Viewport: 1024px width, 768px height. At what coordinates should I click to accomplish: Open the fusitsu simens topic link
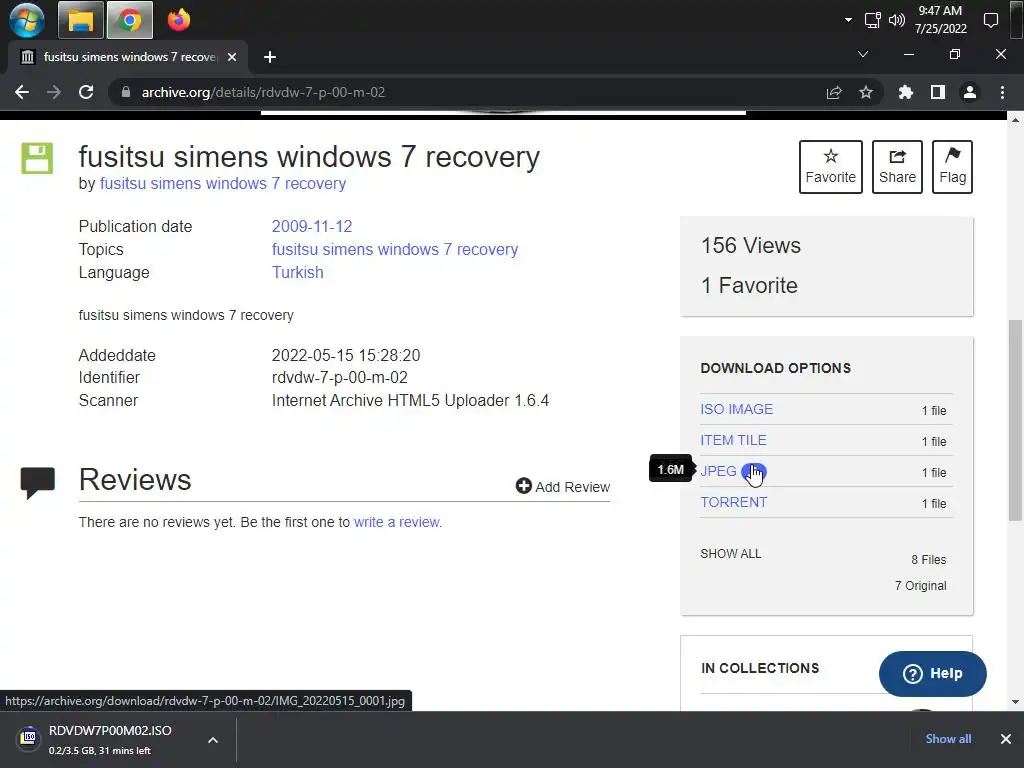coord(394,249)
